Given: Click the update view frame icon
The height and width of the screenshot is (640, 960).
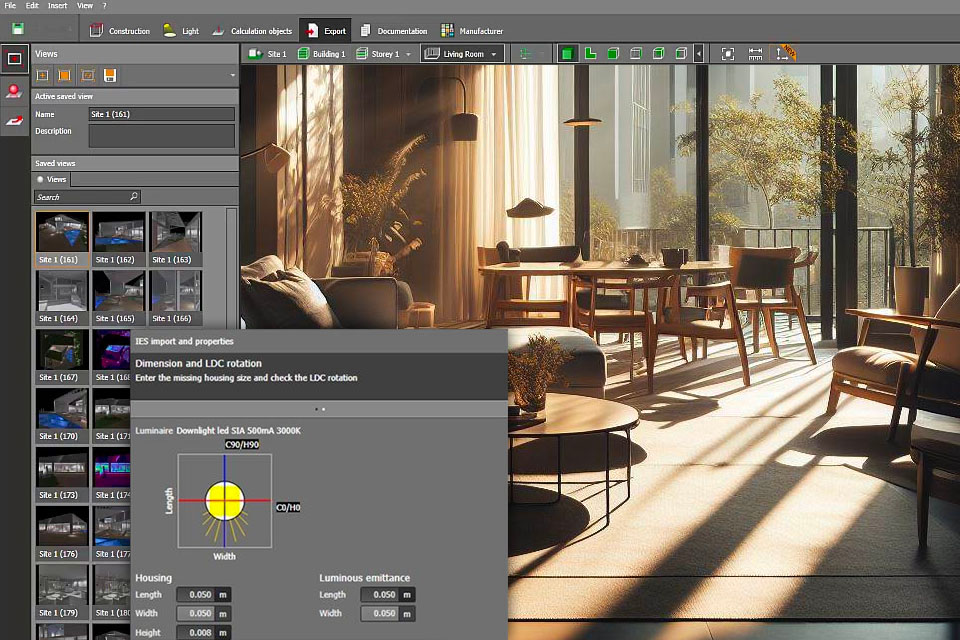Looking at the screenshot, I should pos(88,75).
